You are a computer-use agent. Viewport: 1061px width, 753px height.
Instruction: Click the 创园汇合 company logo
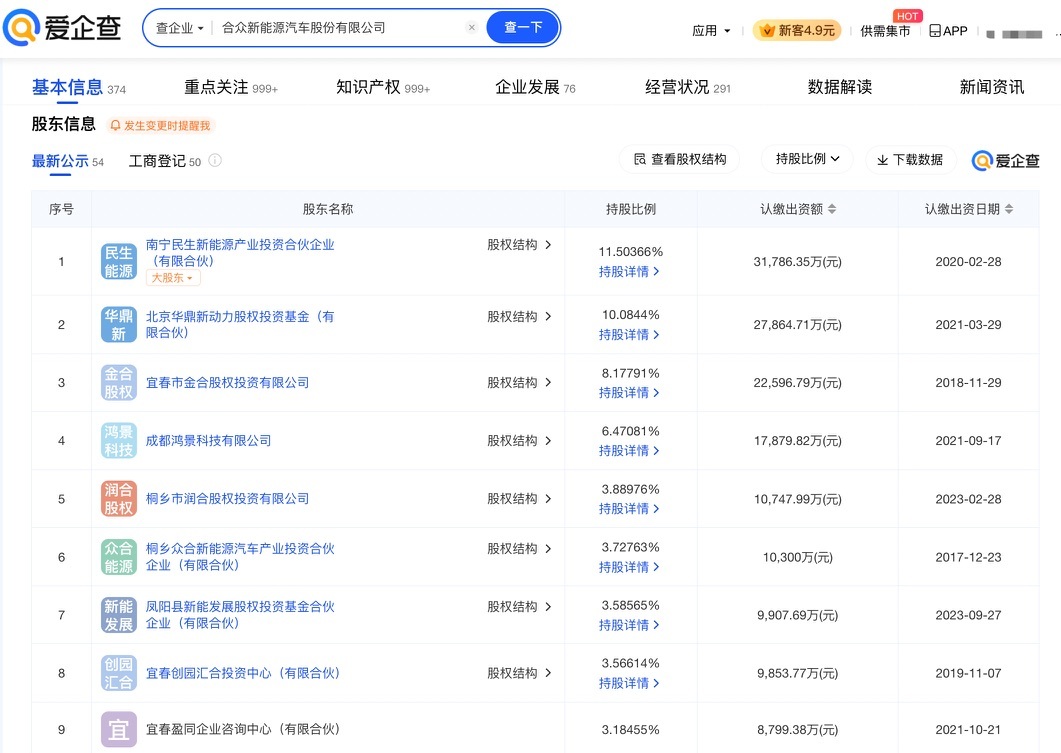tap(118, 673)
